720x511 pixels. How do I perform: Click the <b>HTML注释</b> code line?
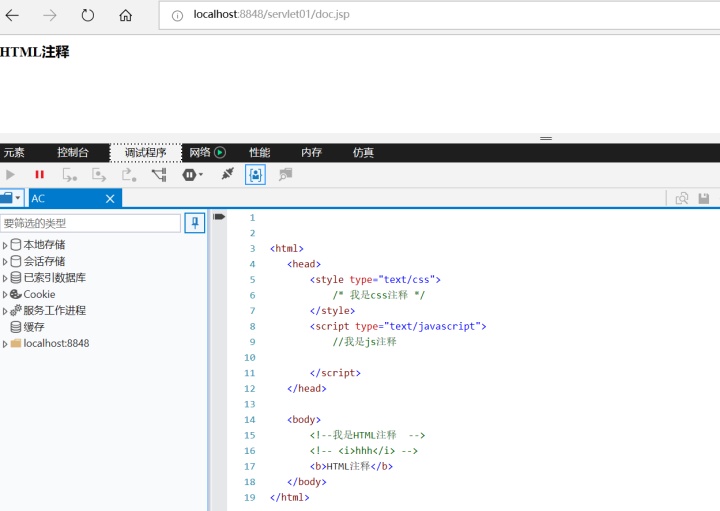pyautogui.click(x=351, y=466)
